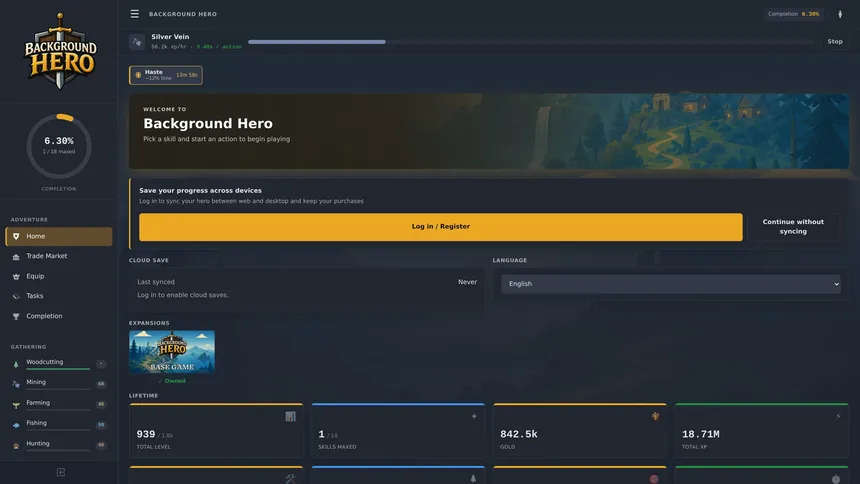Click the Mining pickaxe icon in sidebar
This screenshot has width=860, height=484.
[x=16, y=384]
